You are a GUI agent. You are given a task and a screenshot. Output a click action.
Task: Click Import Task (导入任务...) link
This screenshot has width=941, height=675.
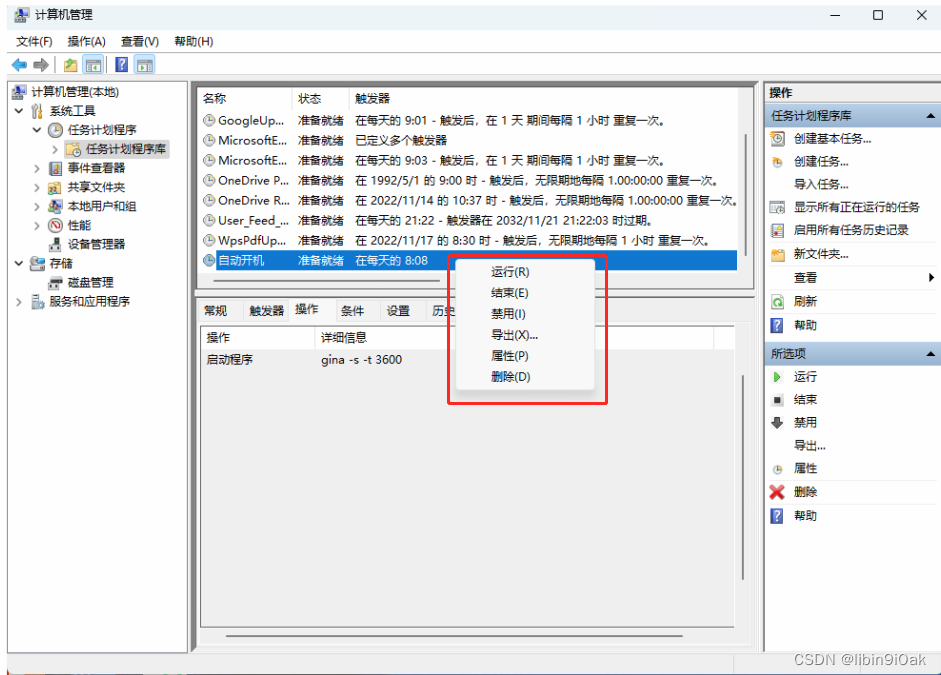821,184
